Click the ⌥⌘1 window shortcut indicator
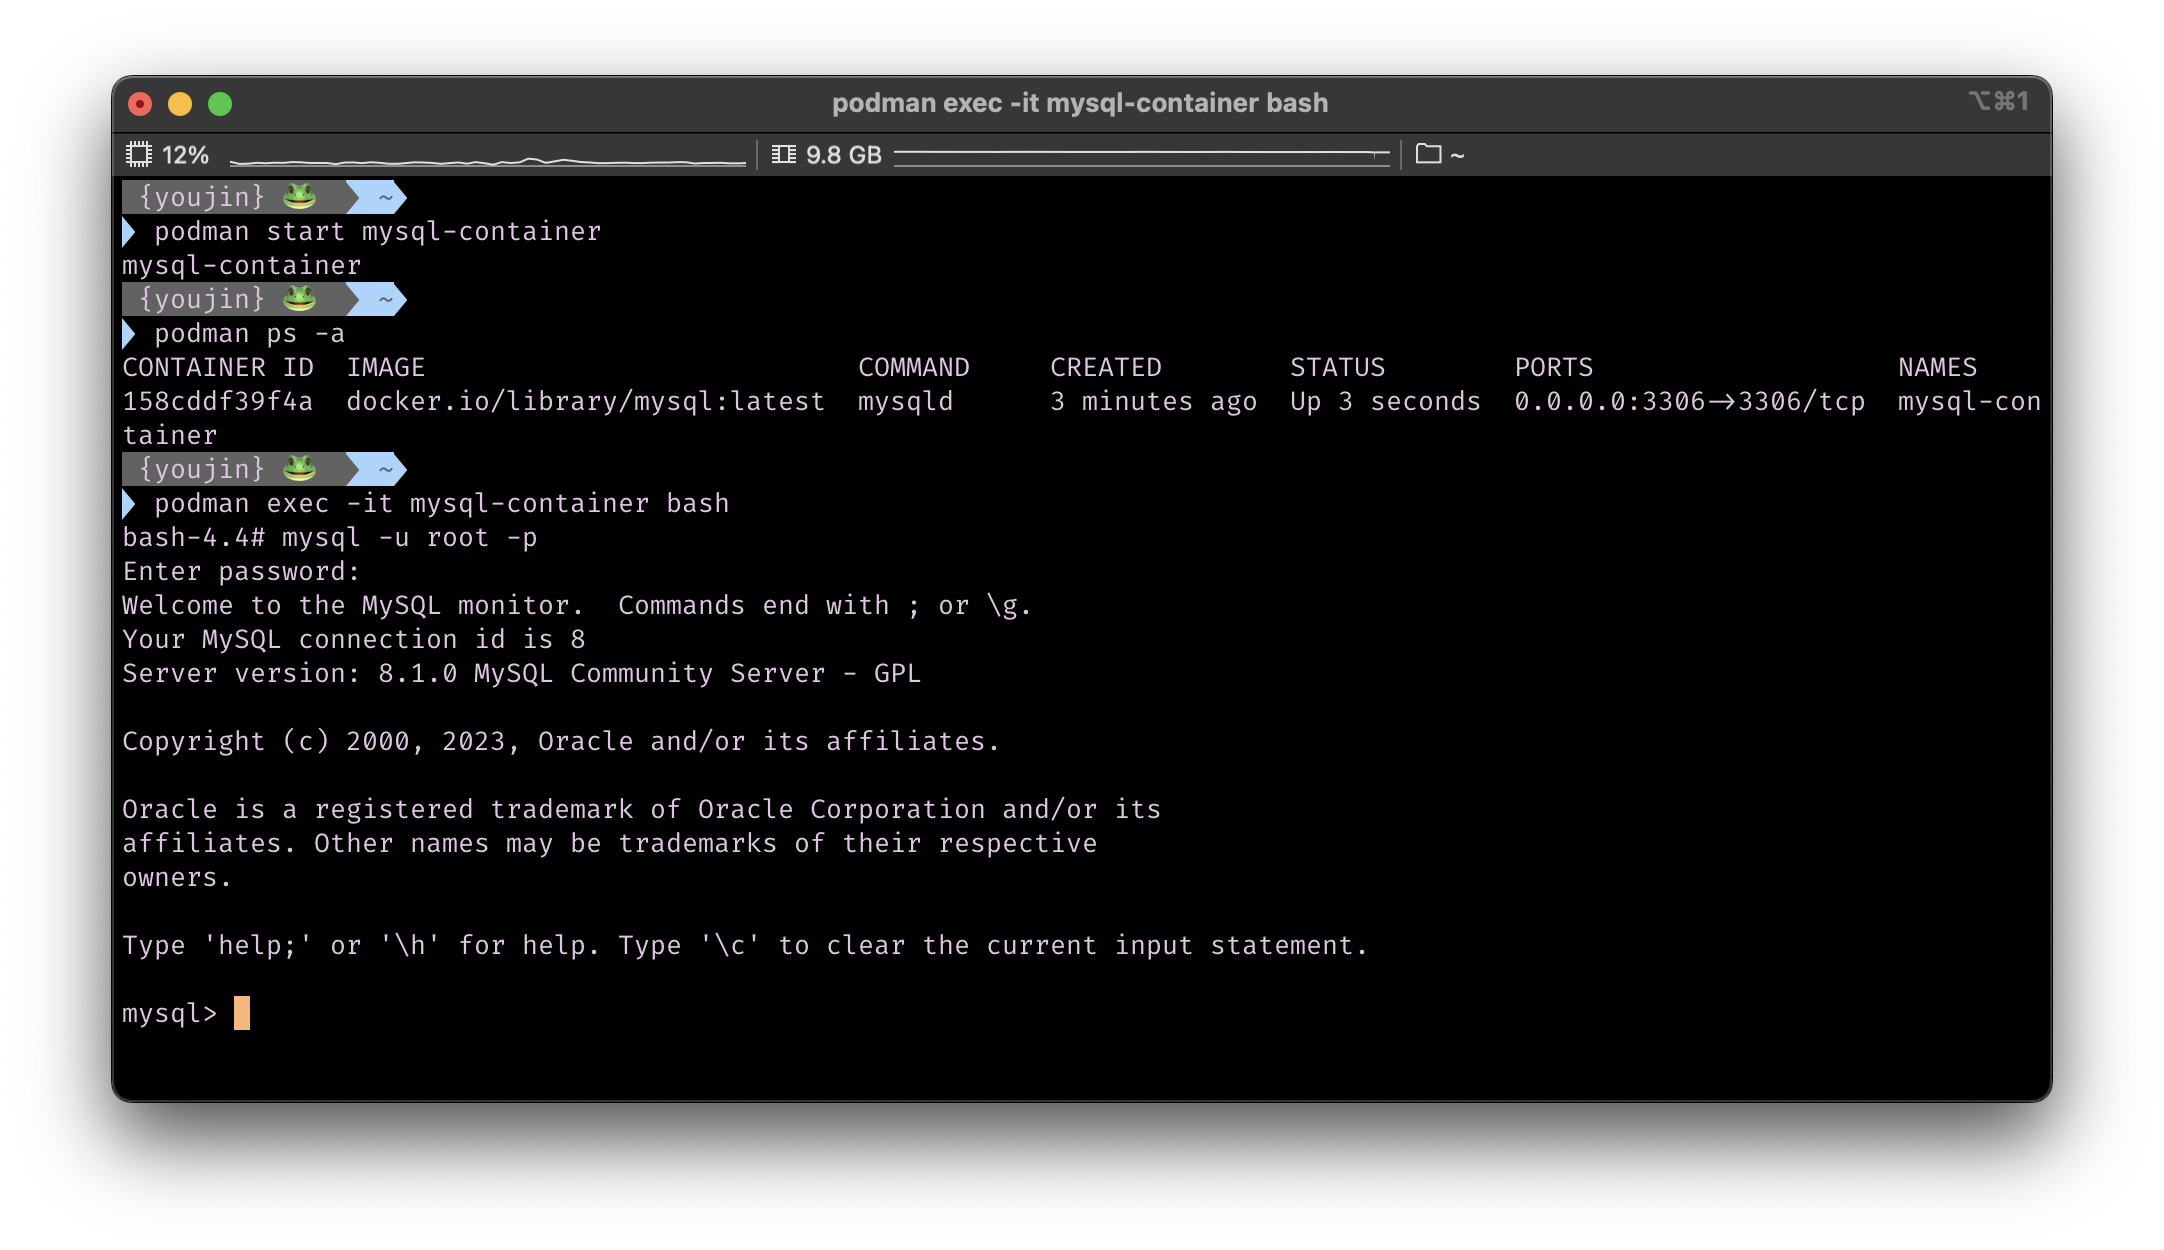The width and height of the screenshot is (2164, 1250). (1998, 102)
